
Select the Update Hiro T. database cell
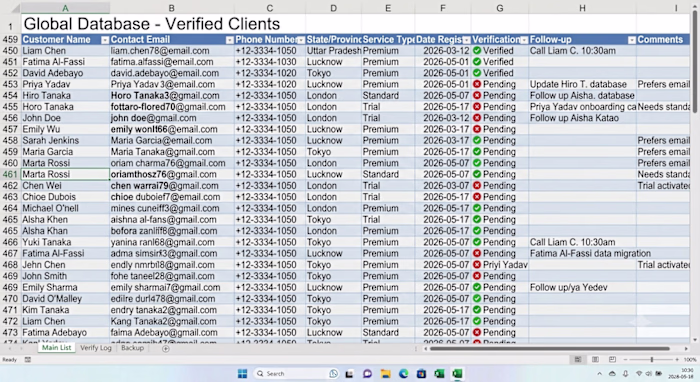click(583, 84)
